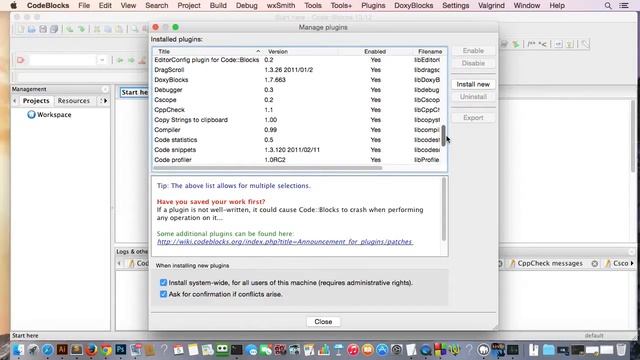The image size is (640, 360).
Task: Sort plugins by Version column header
Action: click(300, 51)
